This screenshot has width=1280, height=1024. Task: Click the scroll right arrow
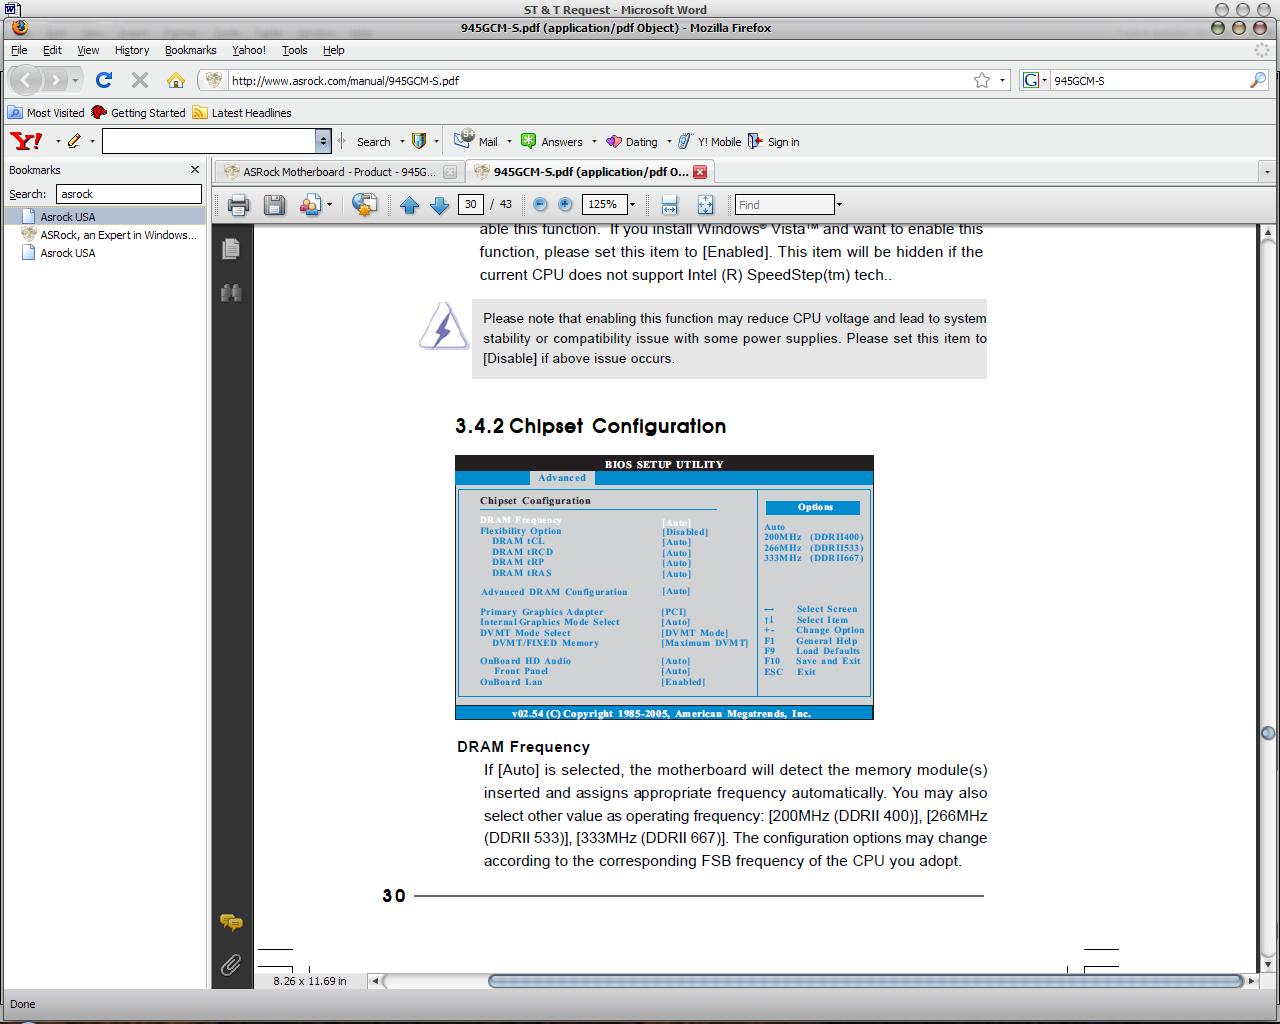click(1252, 981)
